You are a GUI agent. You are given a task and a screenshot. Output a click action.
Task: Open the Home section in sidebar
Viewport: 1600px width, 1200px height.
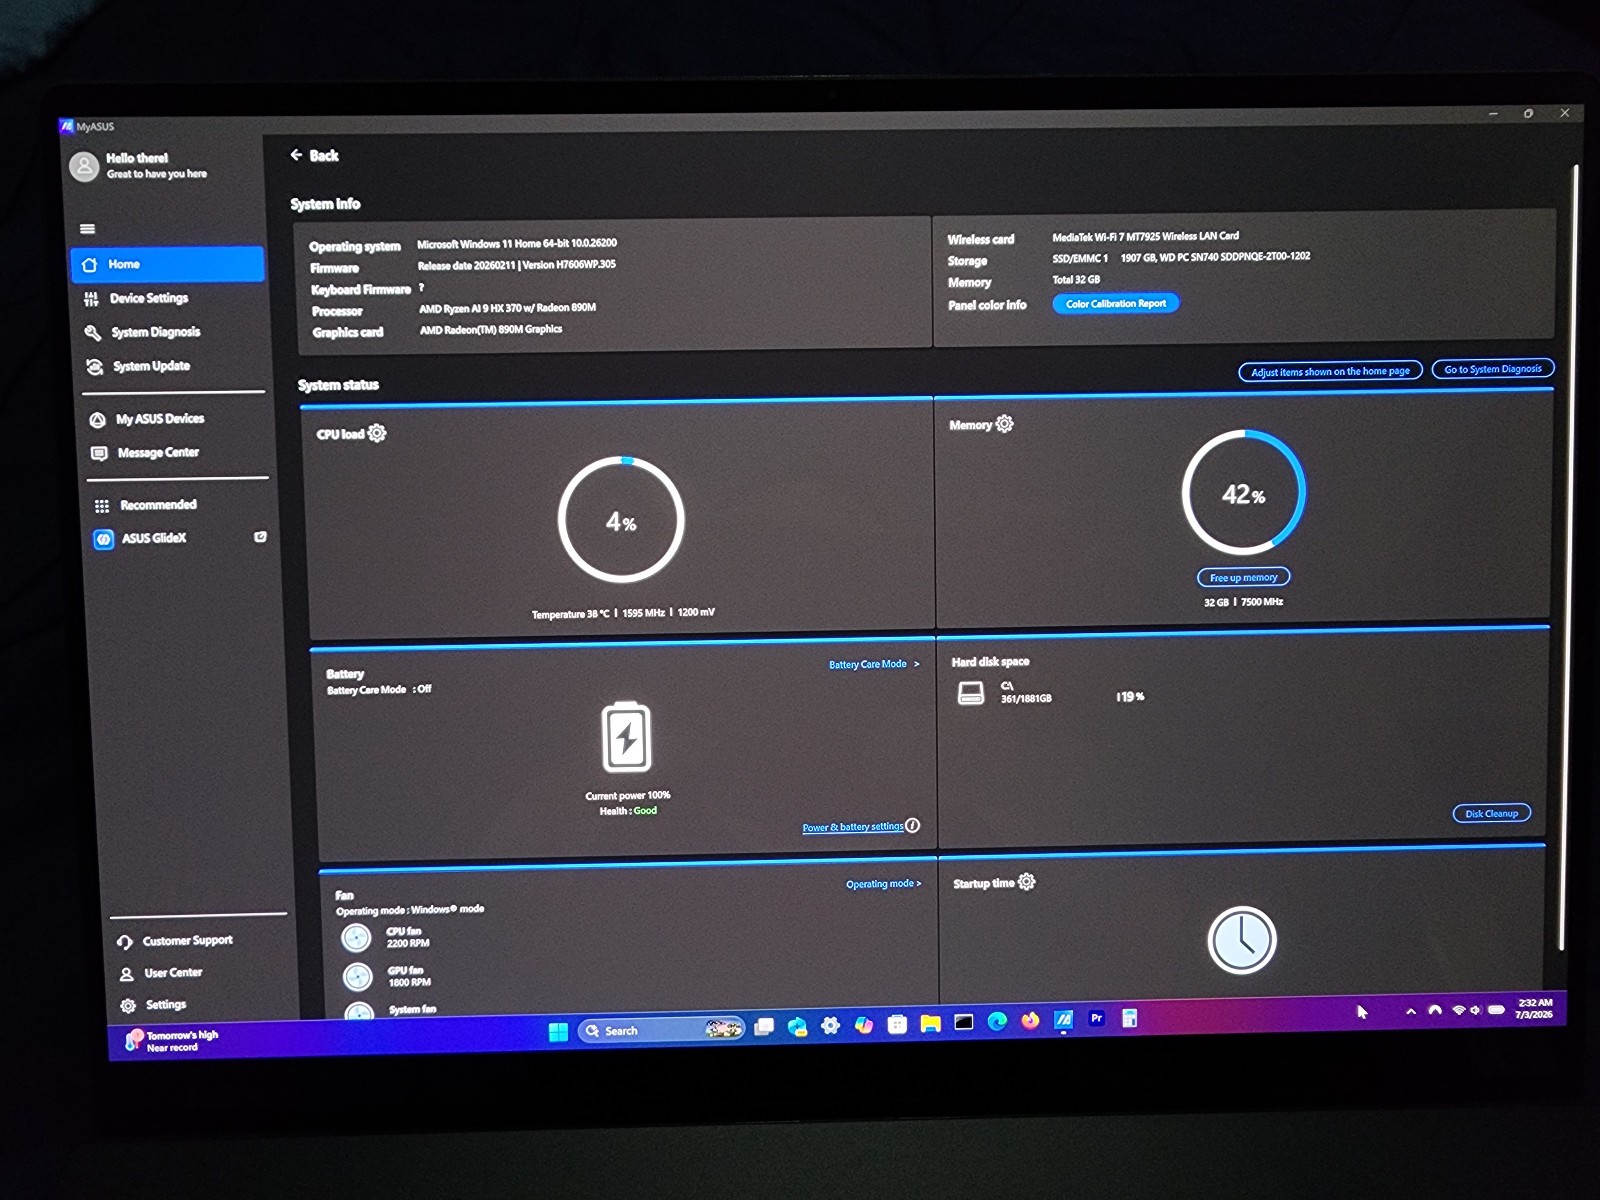[167, 264]
